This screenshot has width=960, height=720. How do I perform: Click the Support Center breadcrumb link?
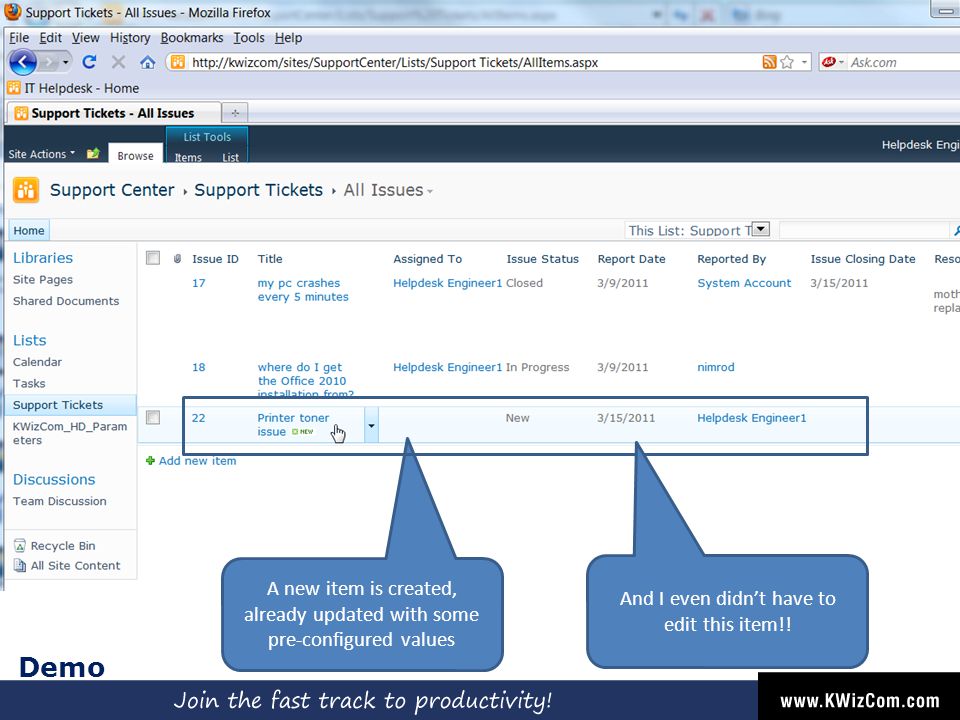(x=112, y=190)
